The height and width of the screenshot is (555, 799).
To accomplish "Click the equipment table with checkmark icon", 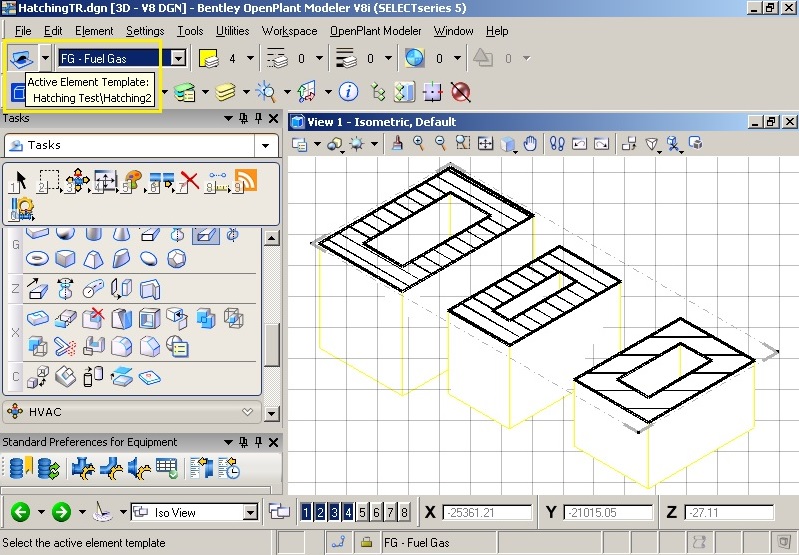I will coord(167,468).
